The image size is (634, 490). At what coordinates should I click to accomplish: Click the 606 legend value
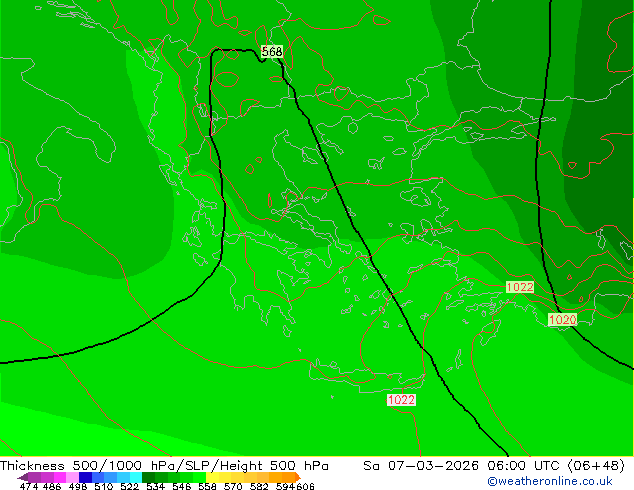pos(305,486)
